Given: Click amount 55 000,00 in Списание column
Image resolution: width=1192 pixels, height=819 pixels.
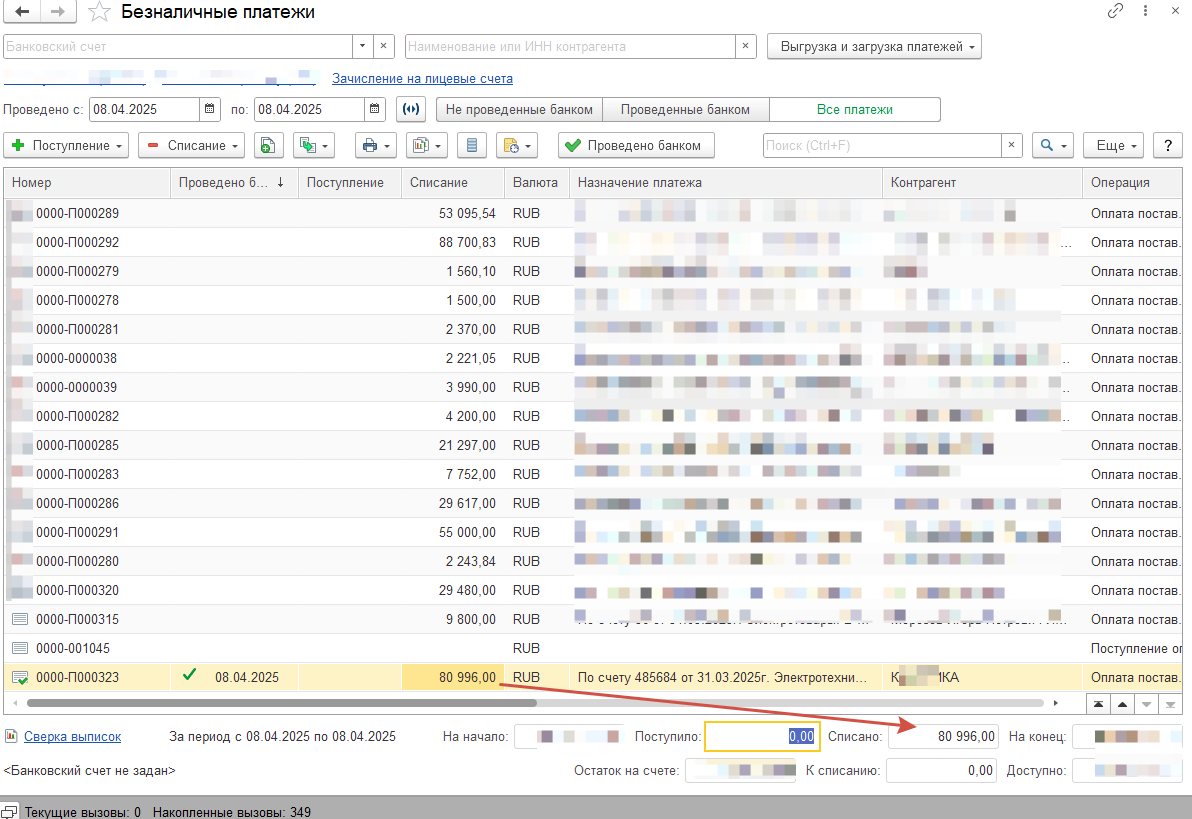Looking at the screenshot, I should [467, 532].
